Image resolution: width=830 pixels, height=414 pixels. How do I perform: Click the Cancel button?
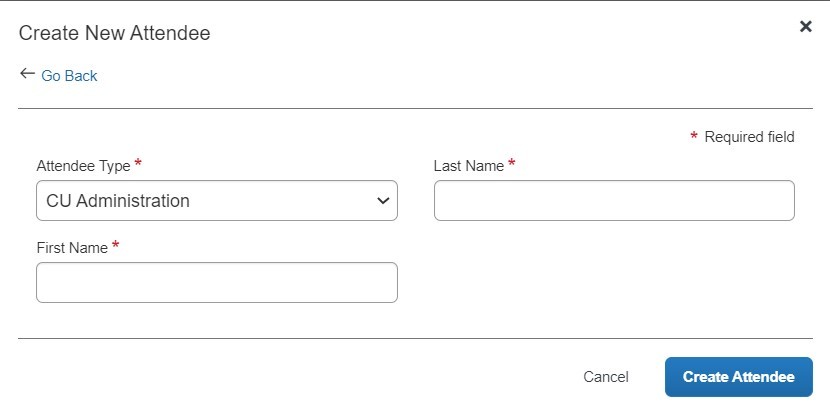606,377
